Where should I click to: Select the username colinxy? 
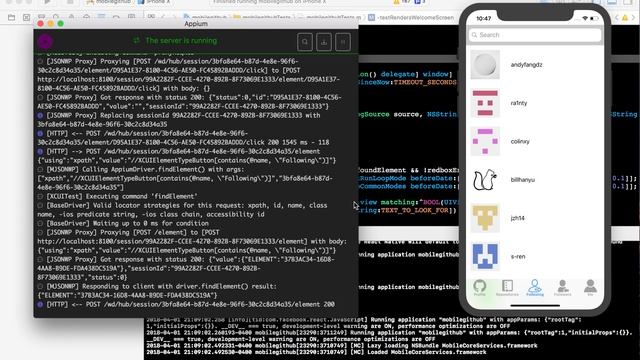click(x=520, y=142)
